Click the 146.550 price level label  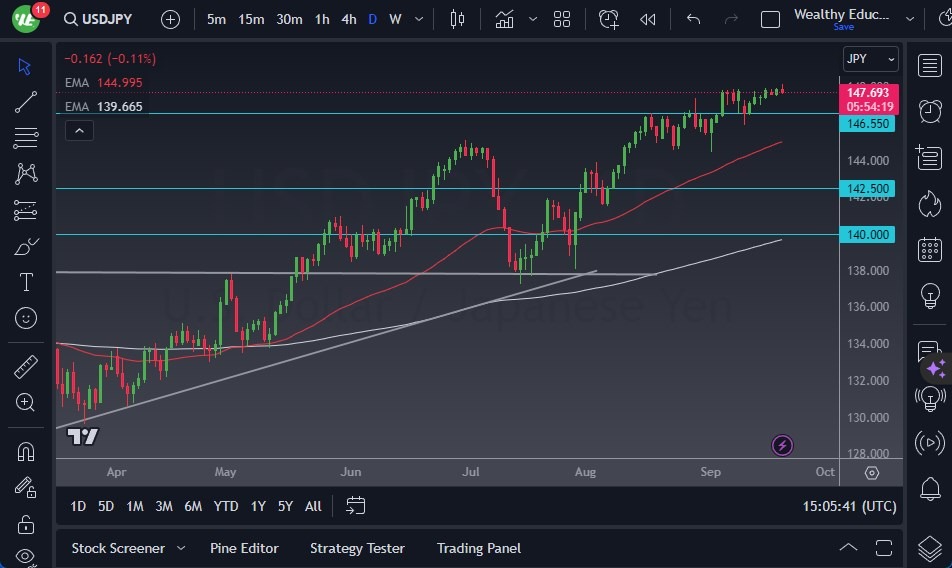(868, 124)
